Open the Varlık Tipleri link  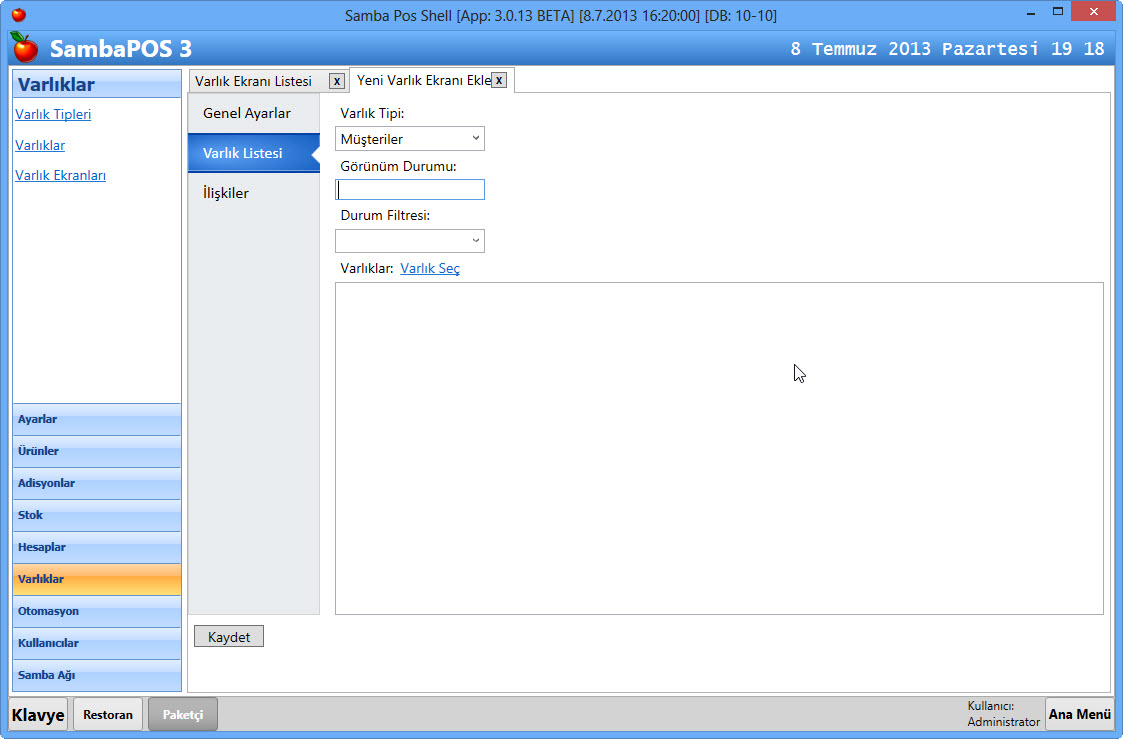tap(53, 114)
